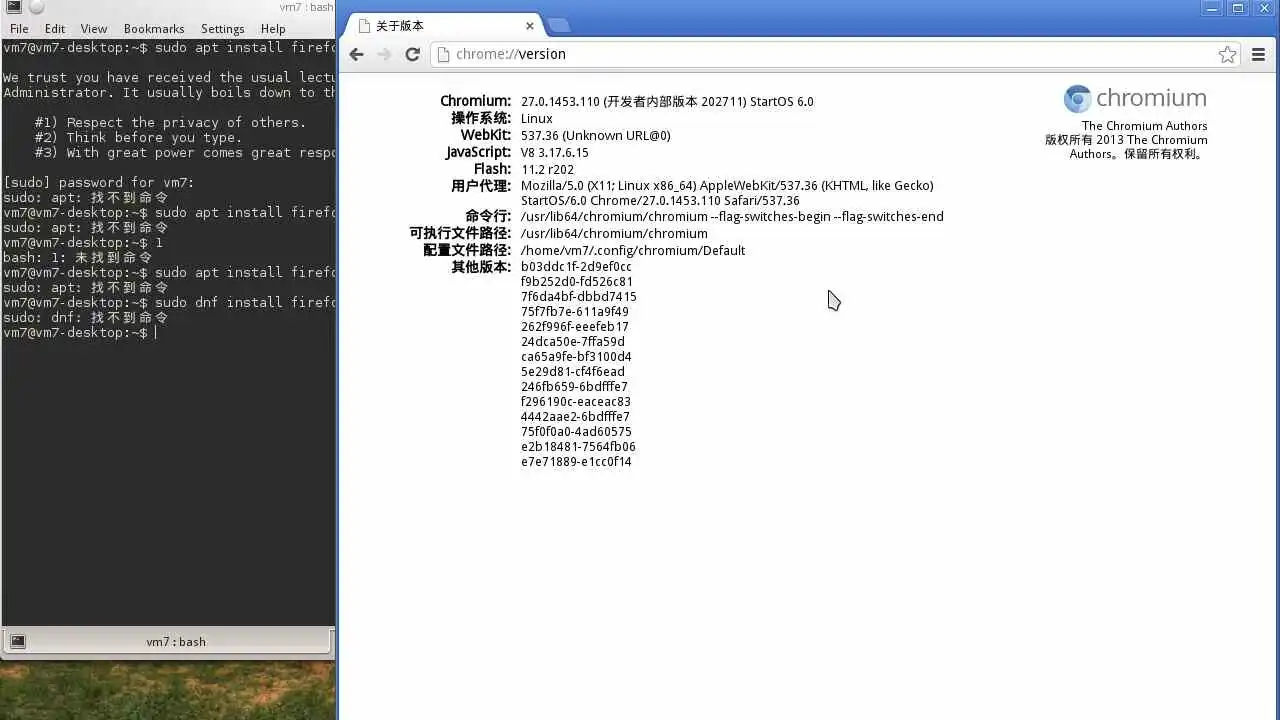Select the vm7 : bash terminal tab
The image size is (1280, 720).
coord(168,641)
